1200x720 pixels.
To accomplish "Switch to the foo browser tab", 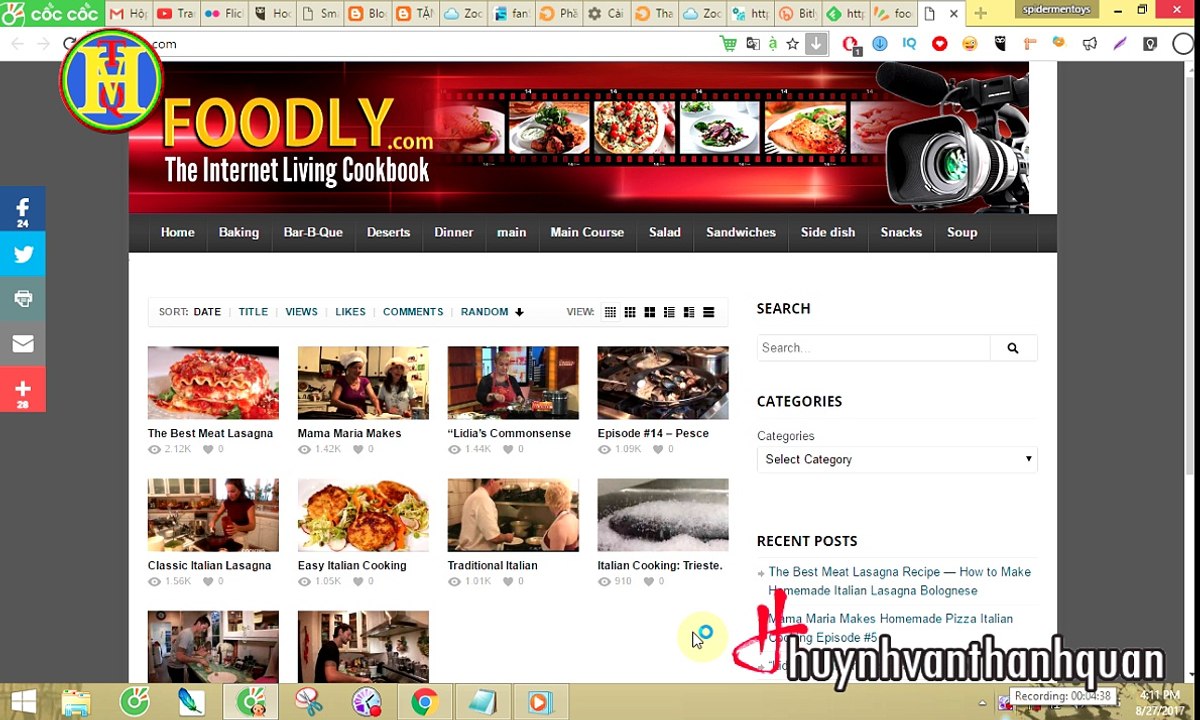I will click(x=893, y=14).
